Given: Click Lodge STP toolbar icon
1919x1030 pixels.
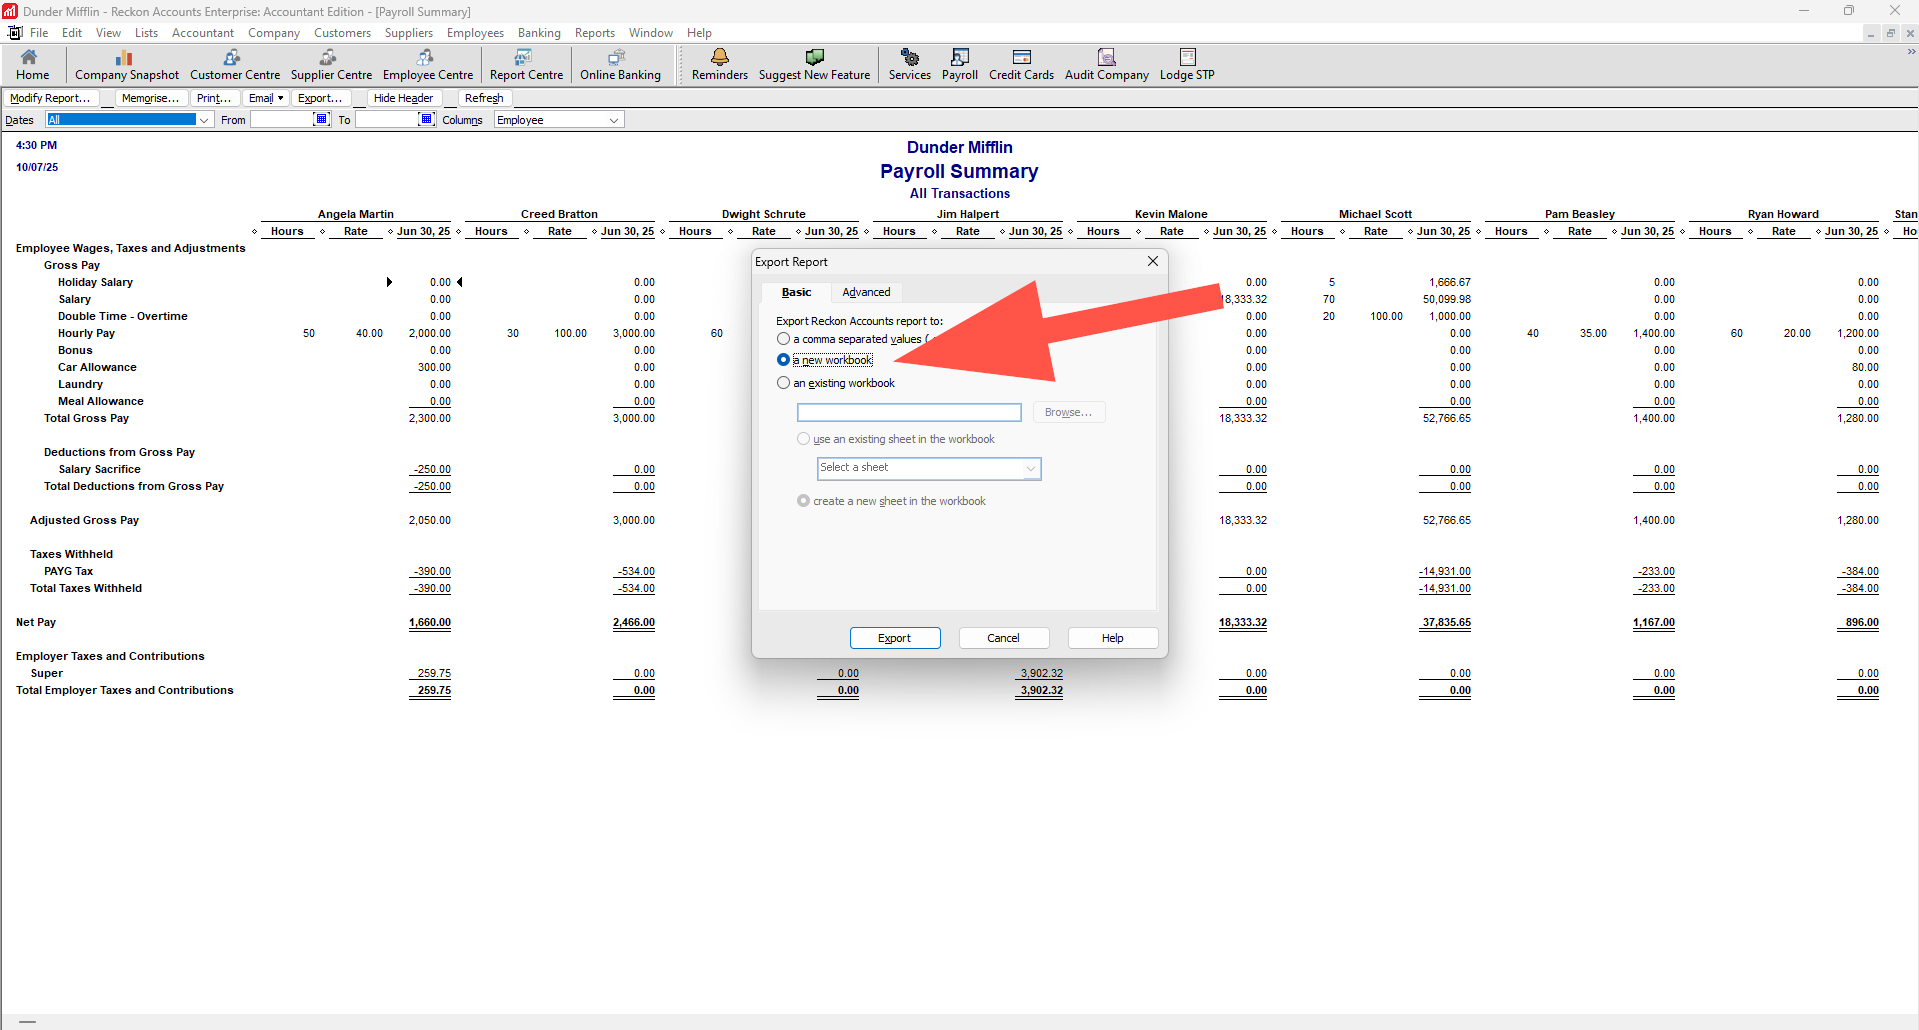Looking at the screenshot, I should (x=1187, y=65).
